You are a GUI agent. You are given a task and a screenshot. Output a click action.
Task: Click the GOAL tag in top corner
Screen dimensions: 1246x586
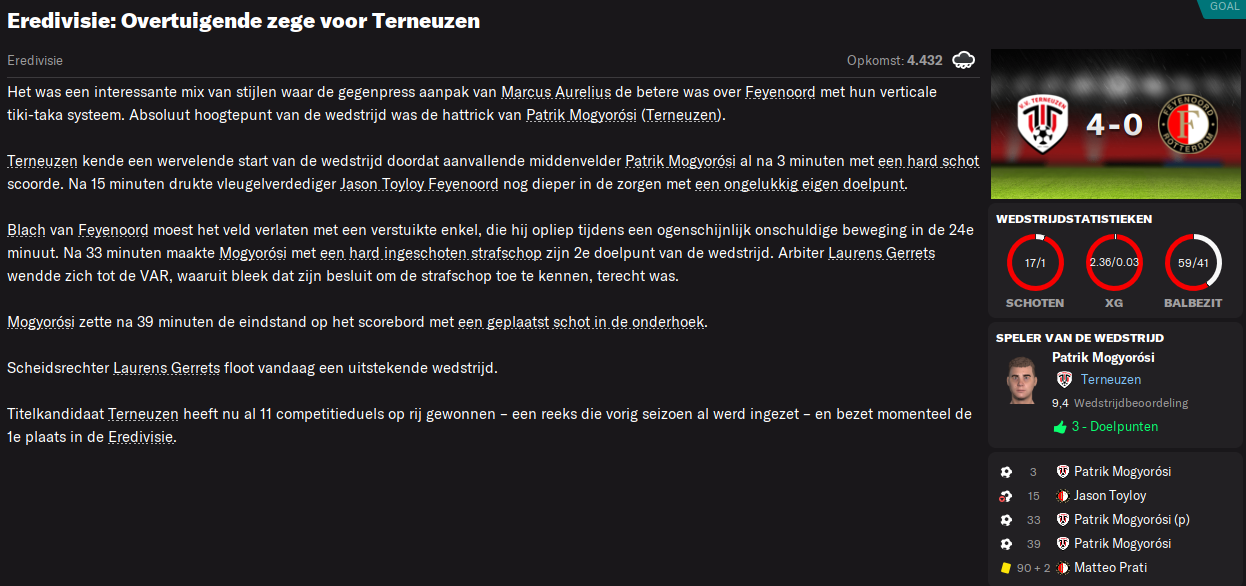pyautogui.click(x=1224, y=6)
